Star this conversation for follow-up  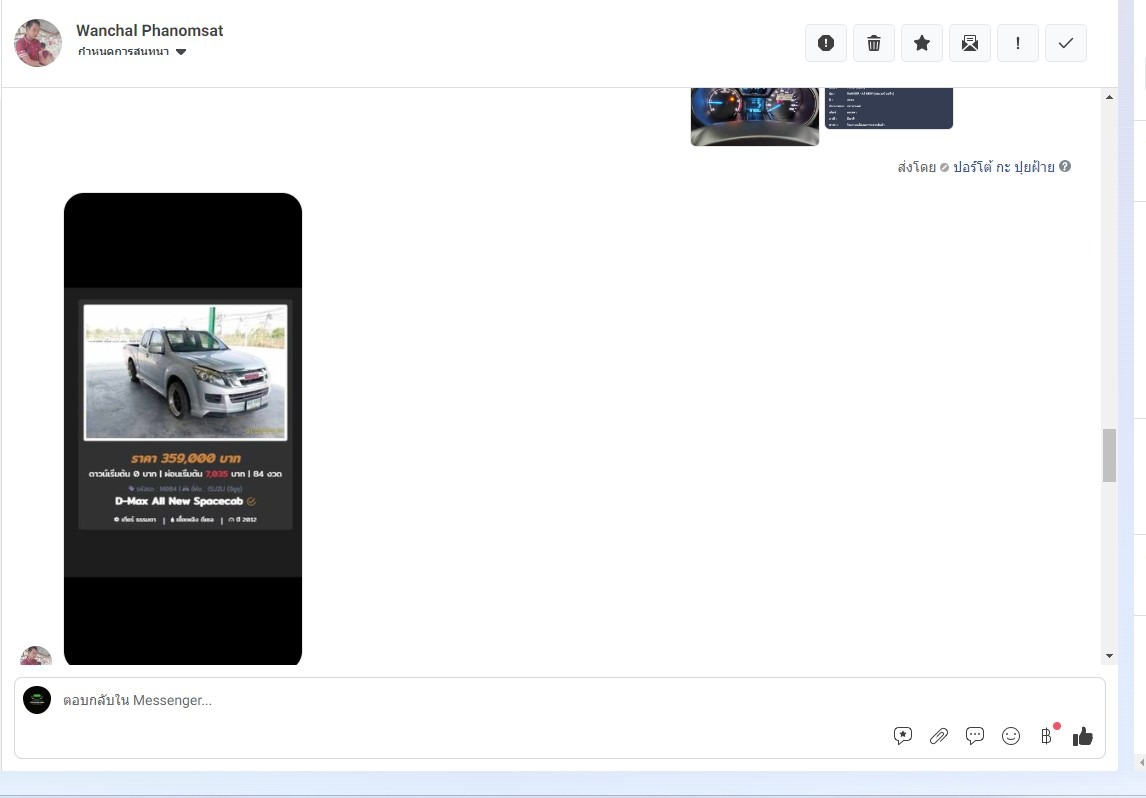tap(922, 43)
